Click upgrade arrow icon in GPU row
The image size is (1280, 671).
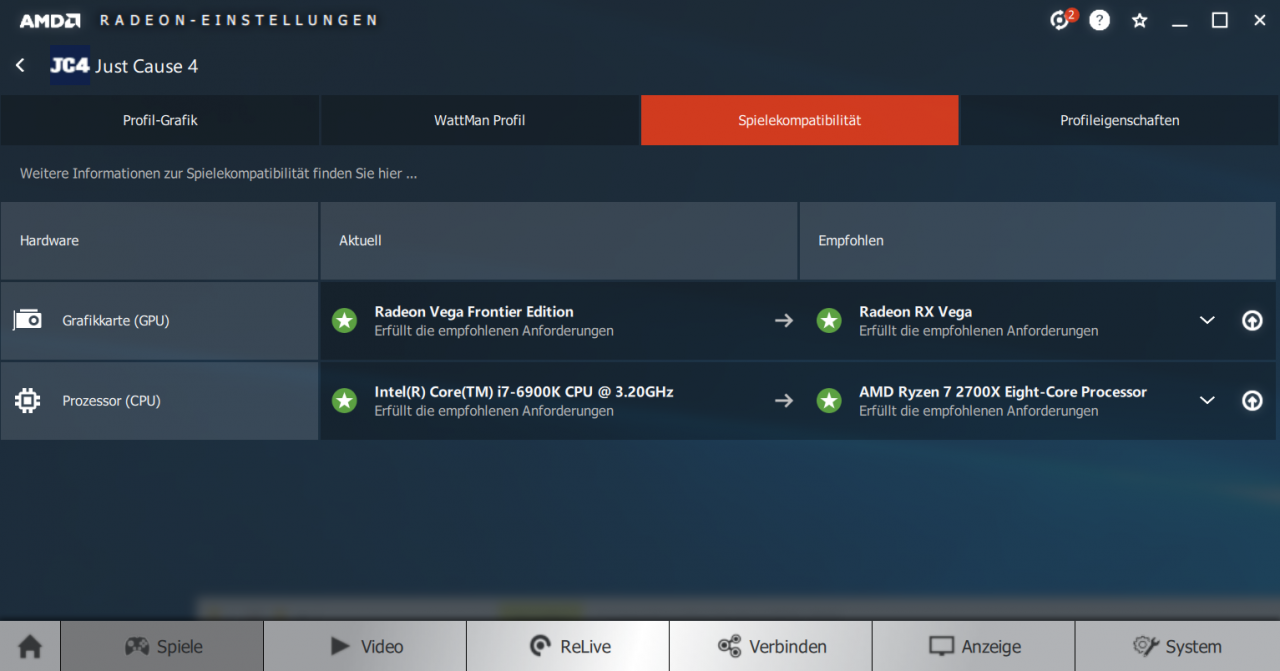point(1252,320)
